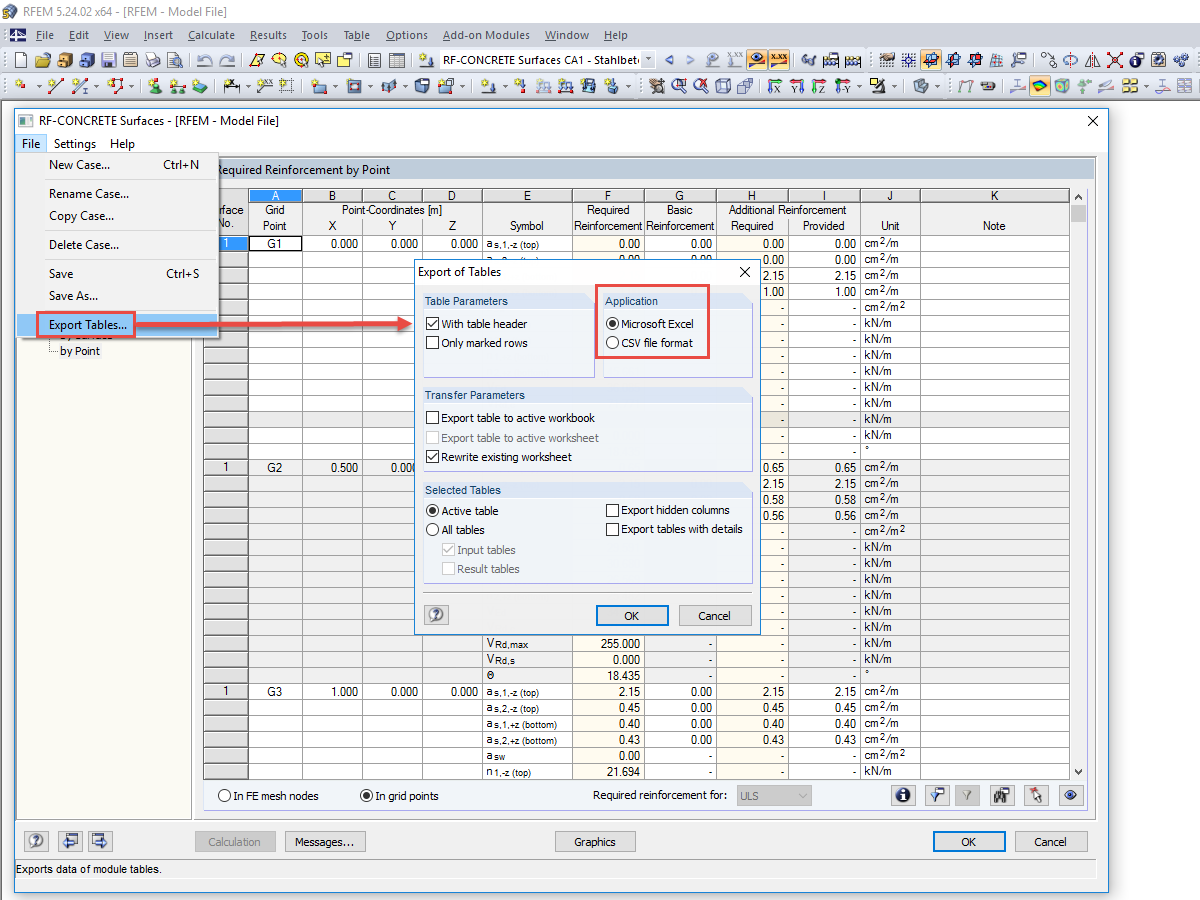Click Cancel button of RF-CONCRETE Surfaces window

coord(1051,842)
